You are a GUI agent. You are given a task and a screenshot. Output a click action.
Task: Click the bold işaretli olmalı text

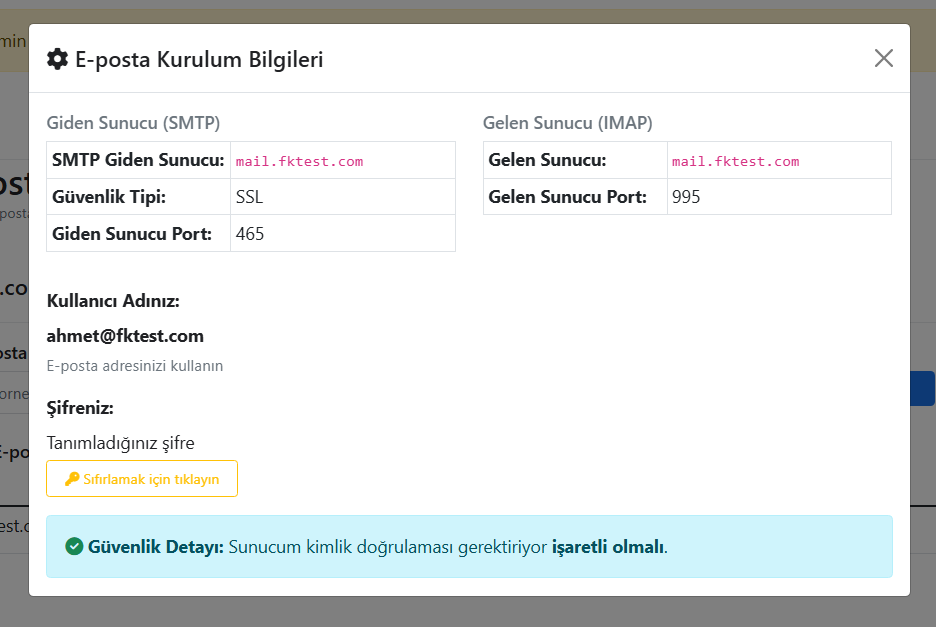tap(607, 547)
